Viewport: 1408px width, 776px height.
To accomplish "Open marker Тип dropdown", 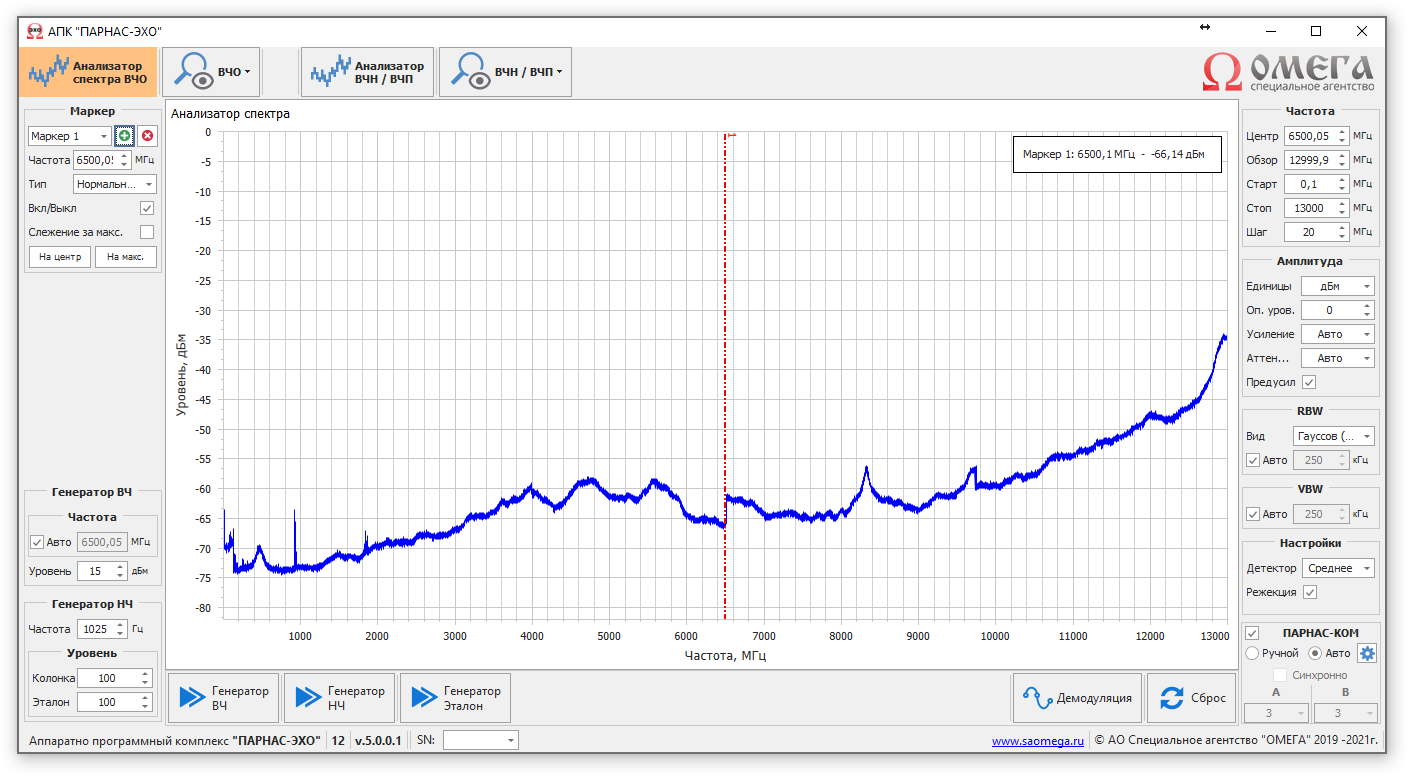I will click(x=115, y=184).
